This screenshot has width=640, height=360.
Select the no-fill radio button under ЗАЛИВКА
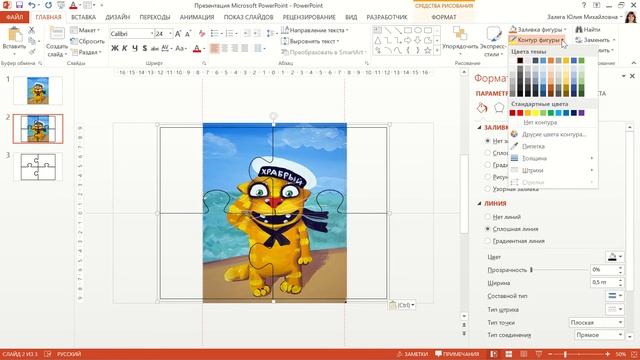[487, 141]
